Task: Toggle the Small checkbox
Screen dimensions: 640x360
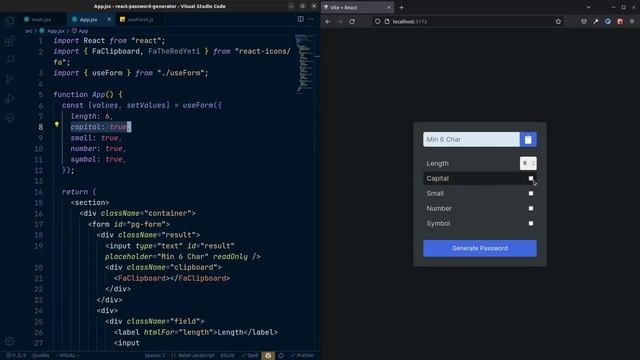Action: click(x=531, y=193)
